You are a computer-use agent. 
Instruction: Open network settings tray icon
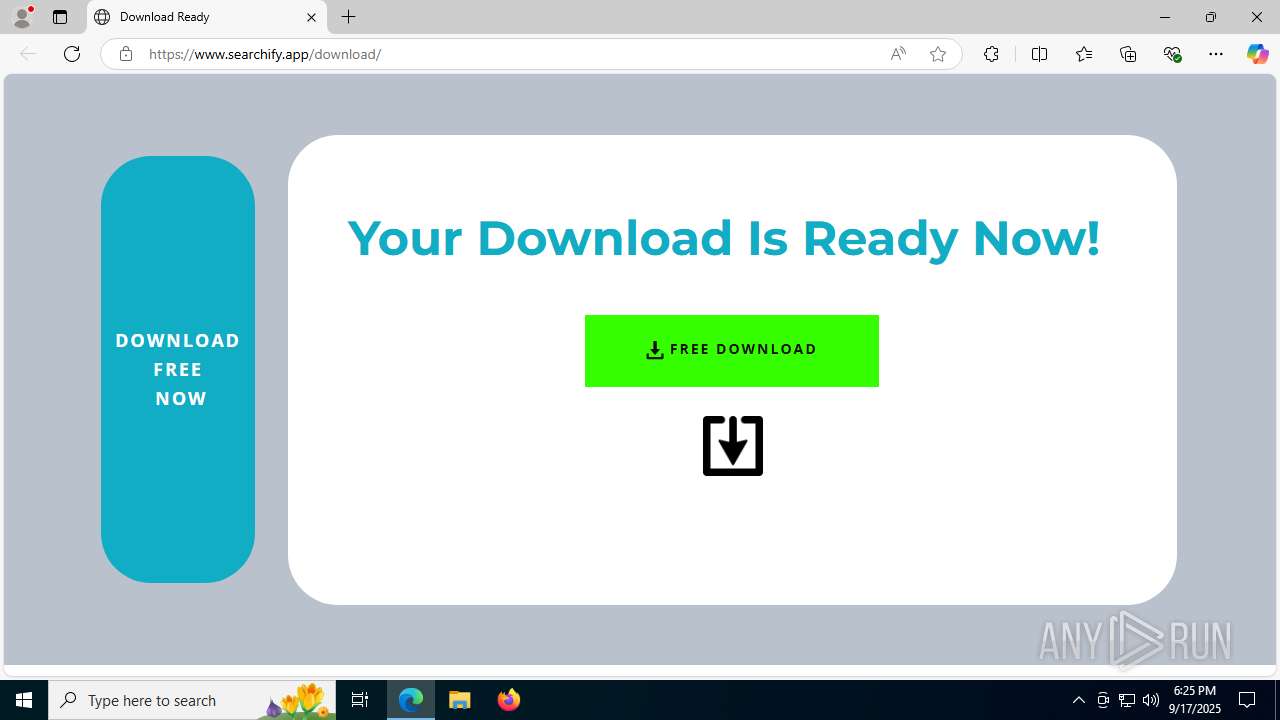pos(1127,700)
